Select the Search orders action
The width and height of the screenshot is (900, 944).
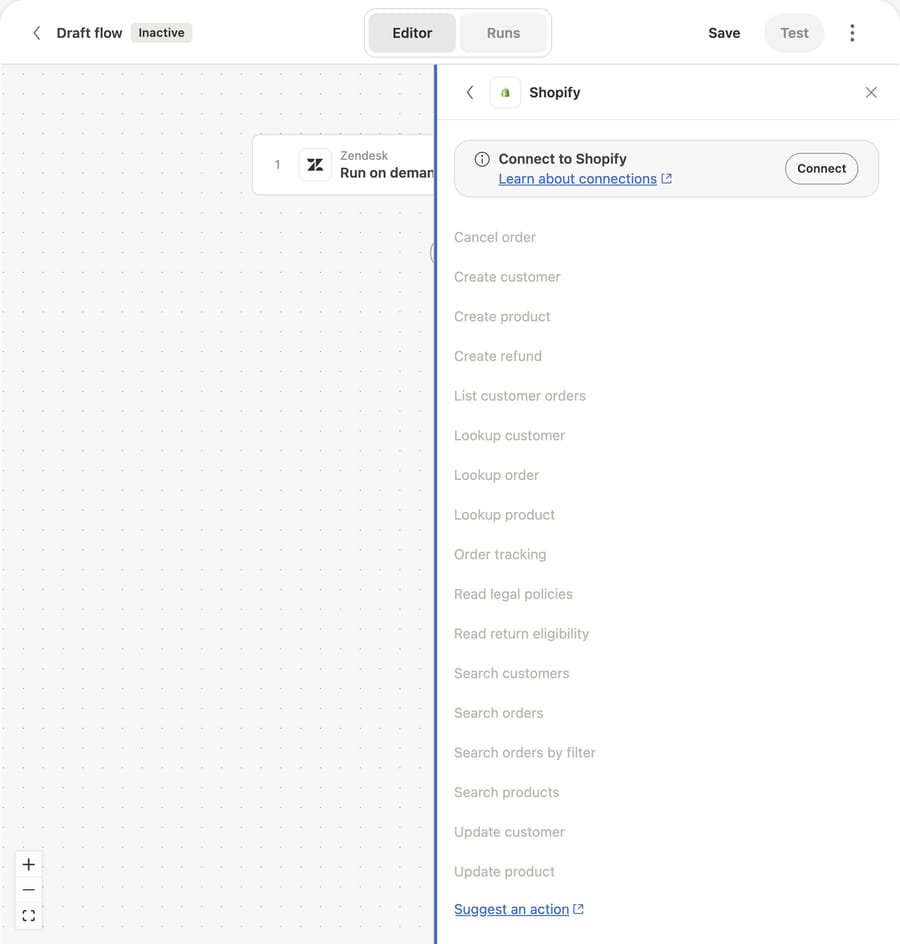pos(498,713)
